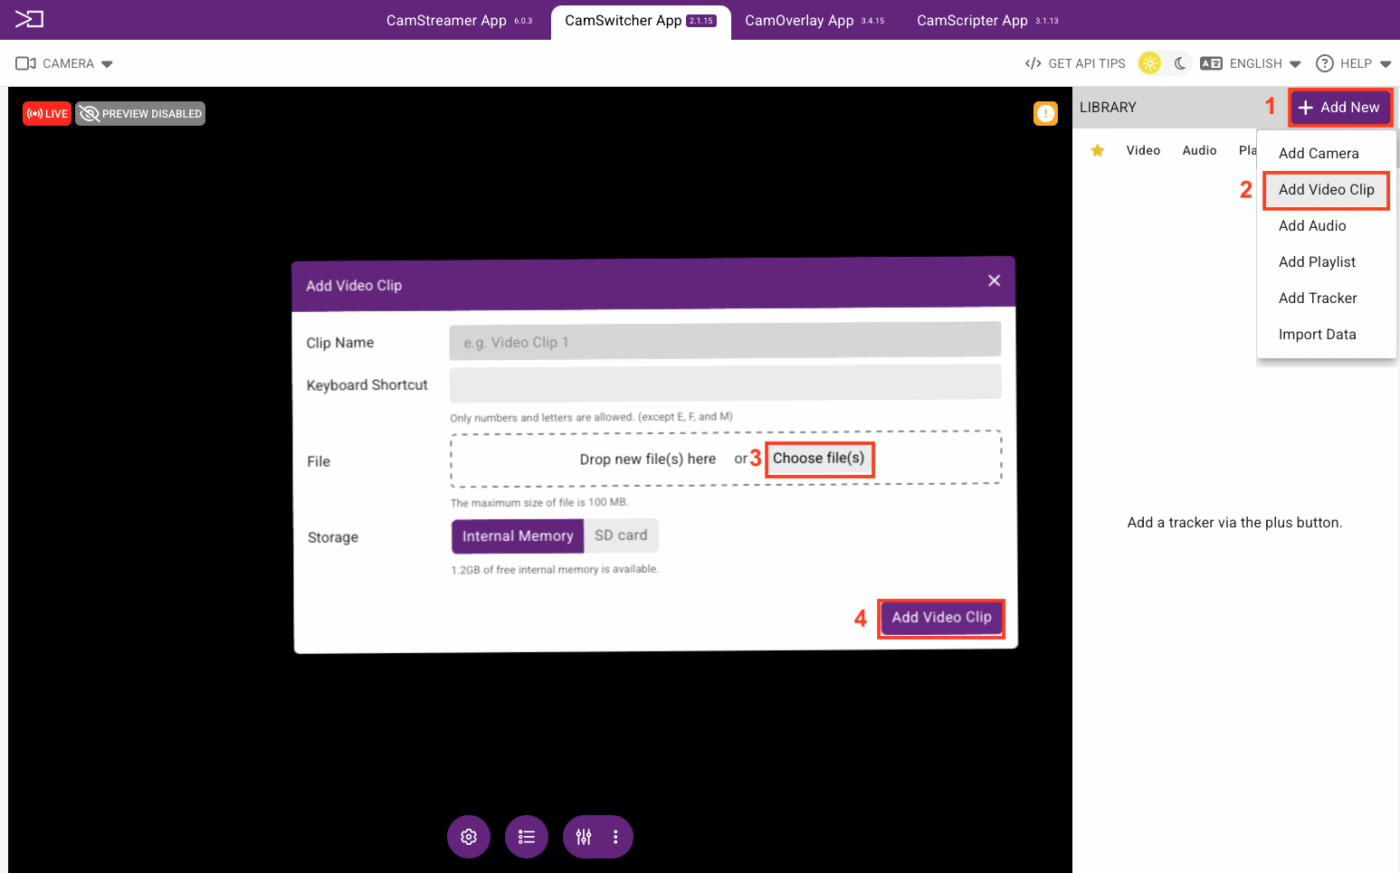The width and height of the screenshot is (1400, 873).
Task: Open the Add New library menu
Action: pos(1339,108)
